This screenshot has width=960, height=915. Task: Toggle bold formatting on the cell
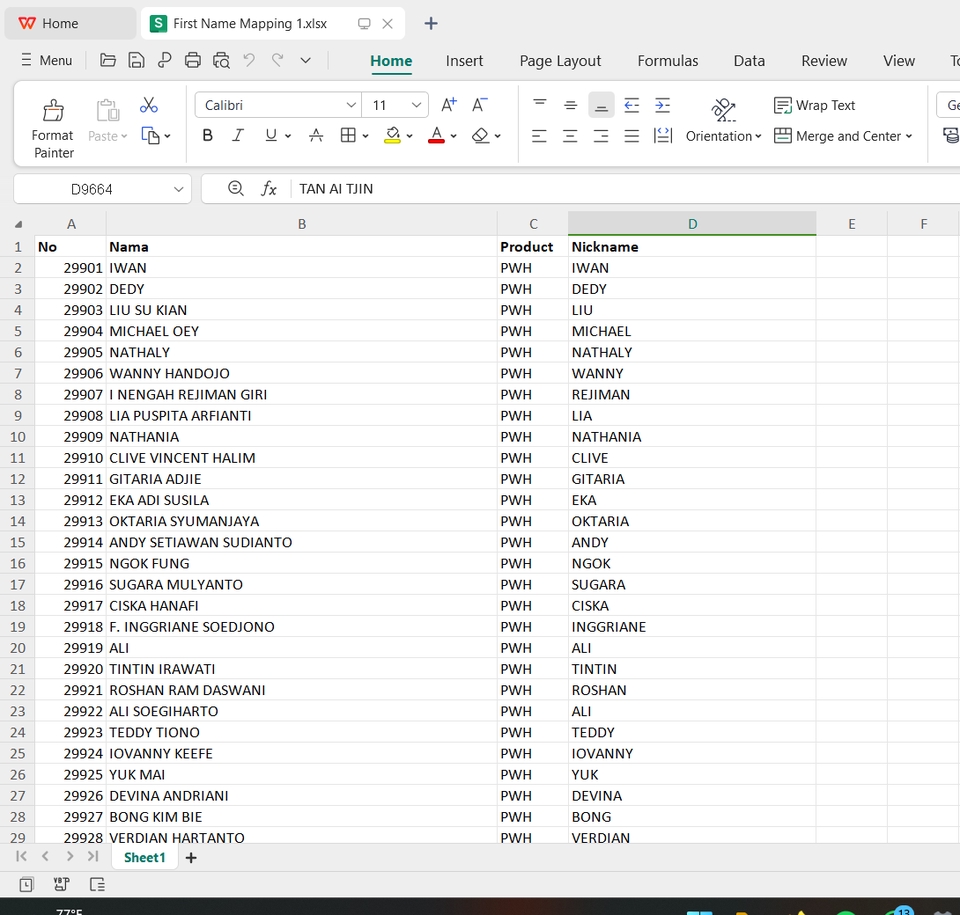point(207,135)
